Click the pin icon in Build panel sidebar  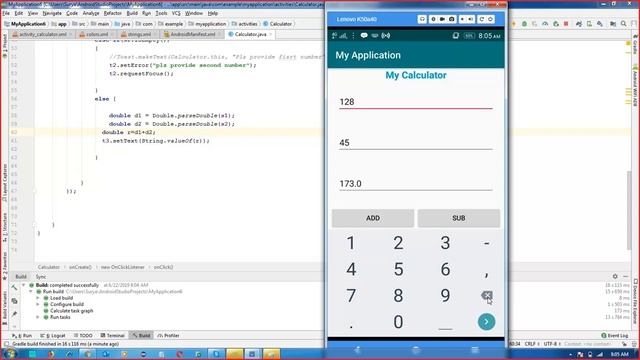coord(14,314)
